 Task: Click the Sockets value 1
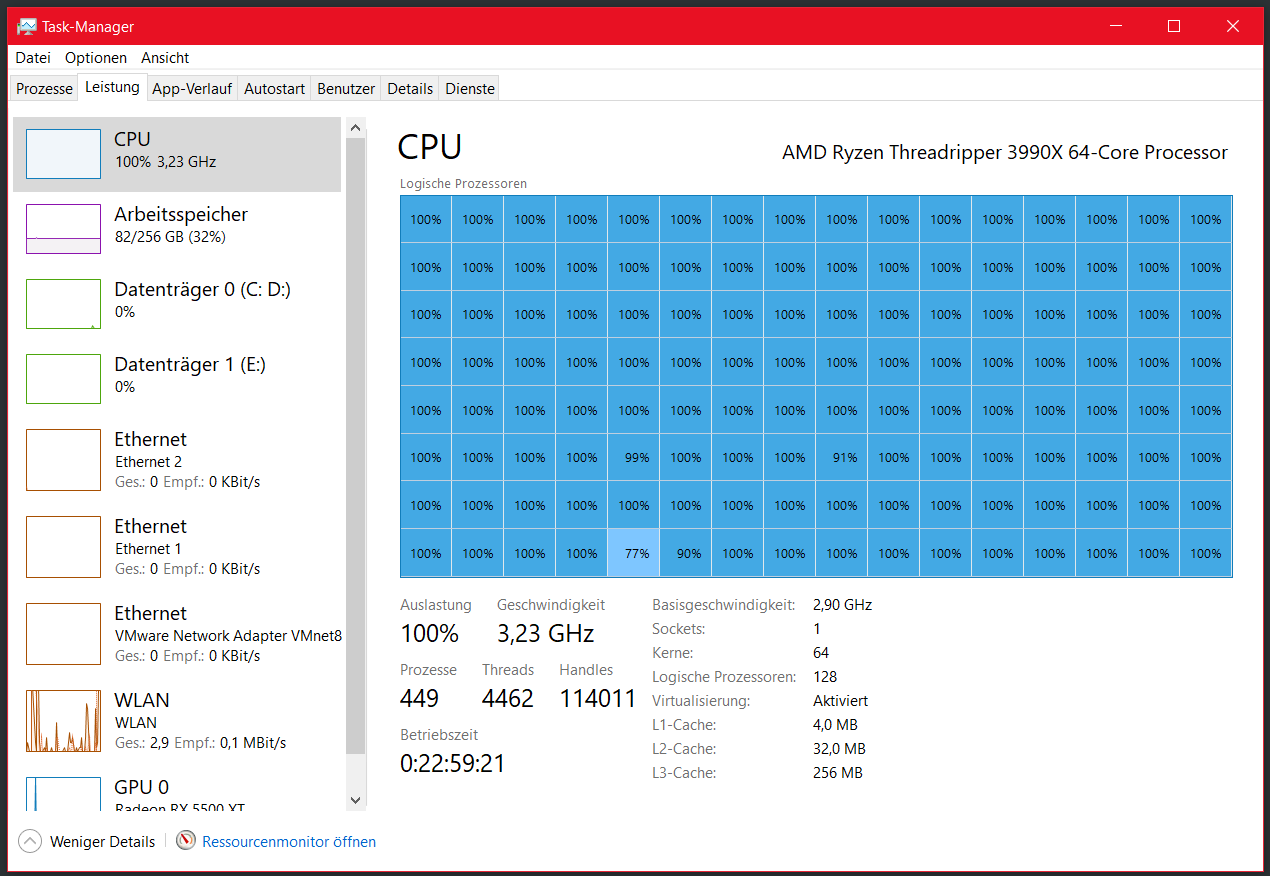(817, 629)
